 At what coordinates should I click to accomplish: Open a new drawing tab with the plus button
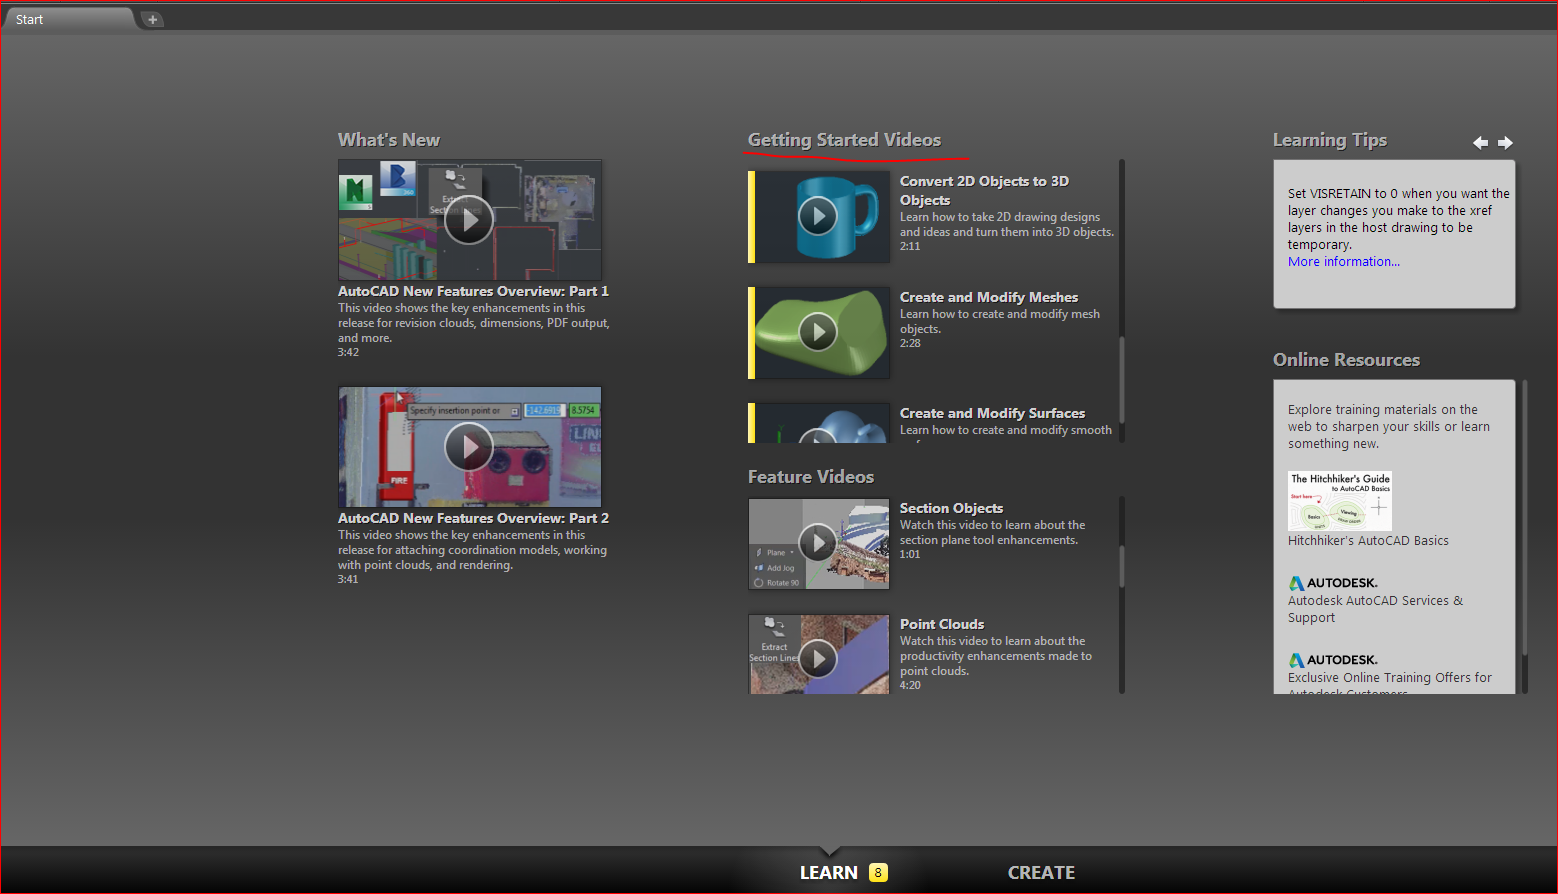(151, 18)
